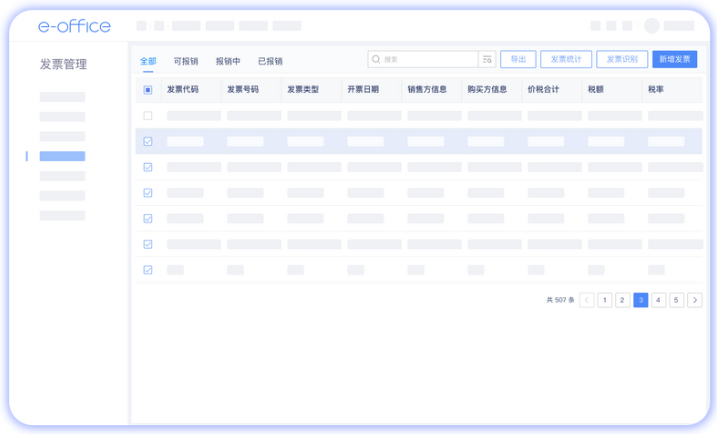Open 发票识别 for invoice recognition
717x434 pixels.
point(622,60)
